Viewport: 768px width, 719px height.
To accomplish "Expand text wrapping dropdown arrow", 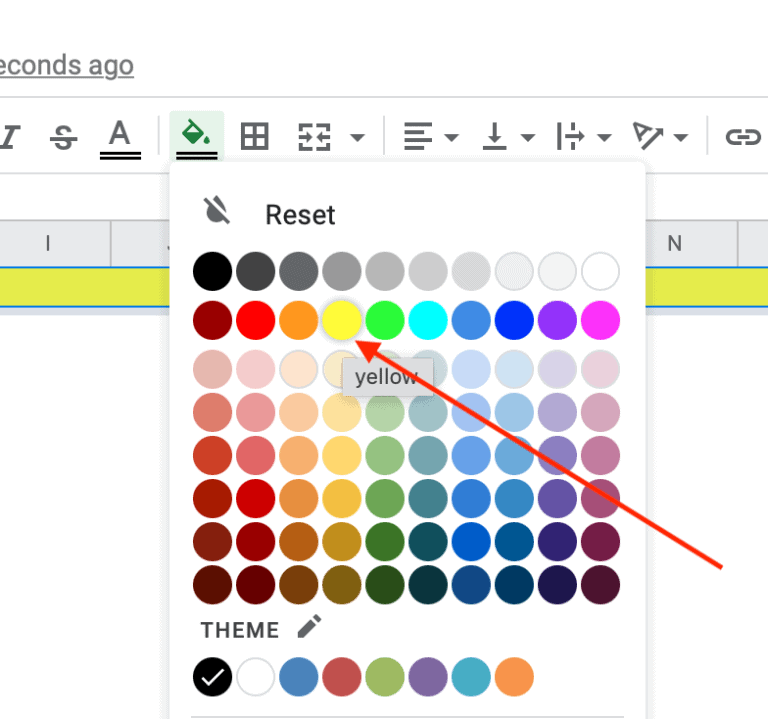I will (x=604, y=137).
